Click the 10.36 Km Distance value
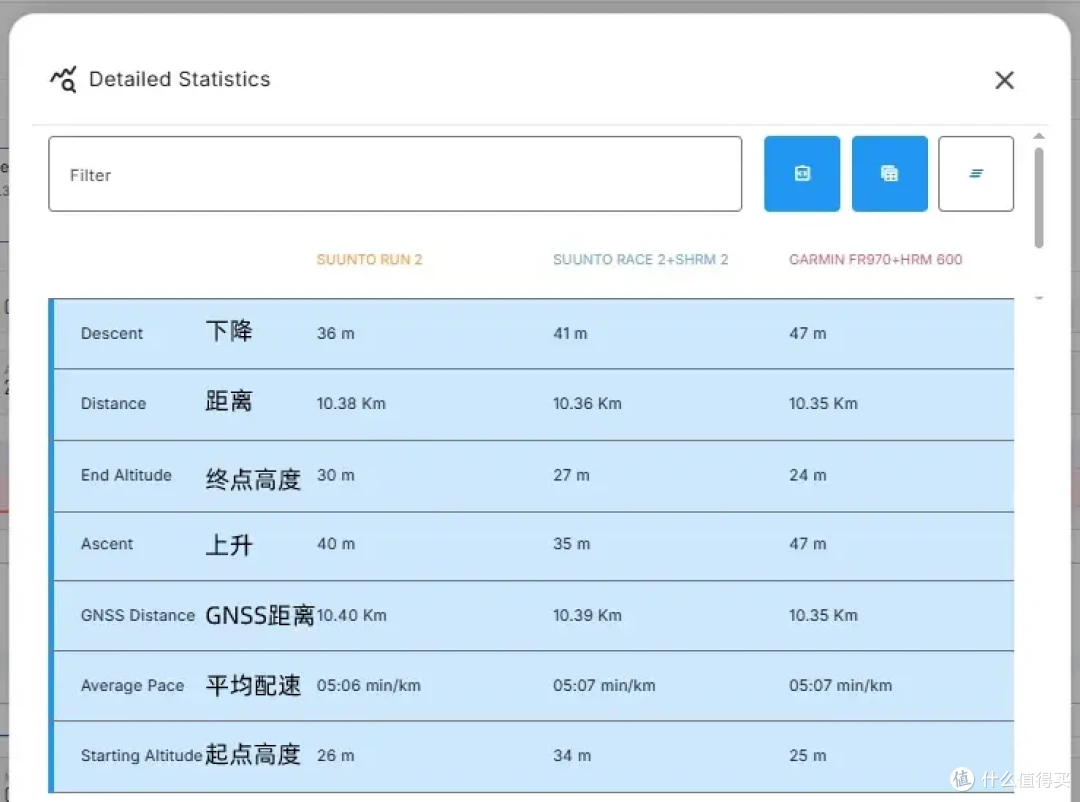The height and width of the screenshot is (802, 1080). 587,404
